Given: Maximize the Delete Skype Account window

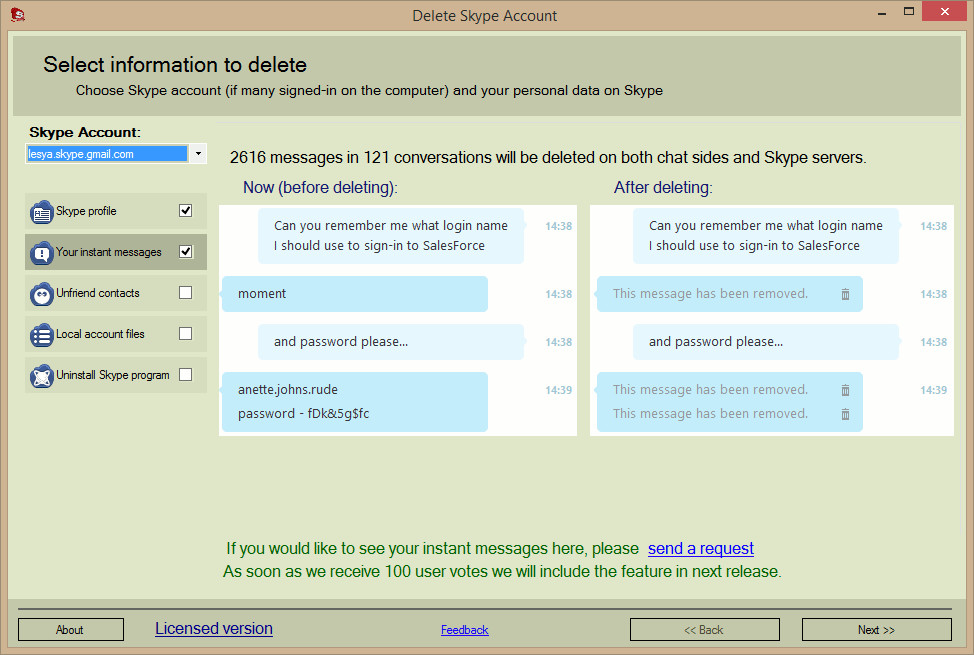Looking at the screenshot, I should pos(909,12).
